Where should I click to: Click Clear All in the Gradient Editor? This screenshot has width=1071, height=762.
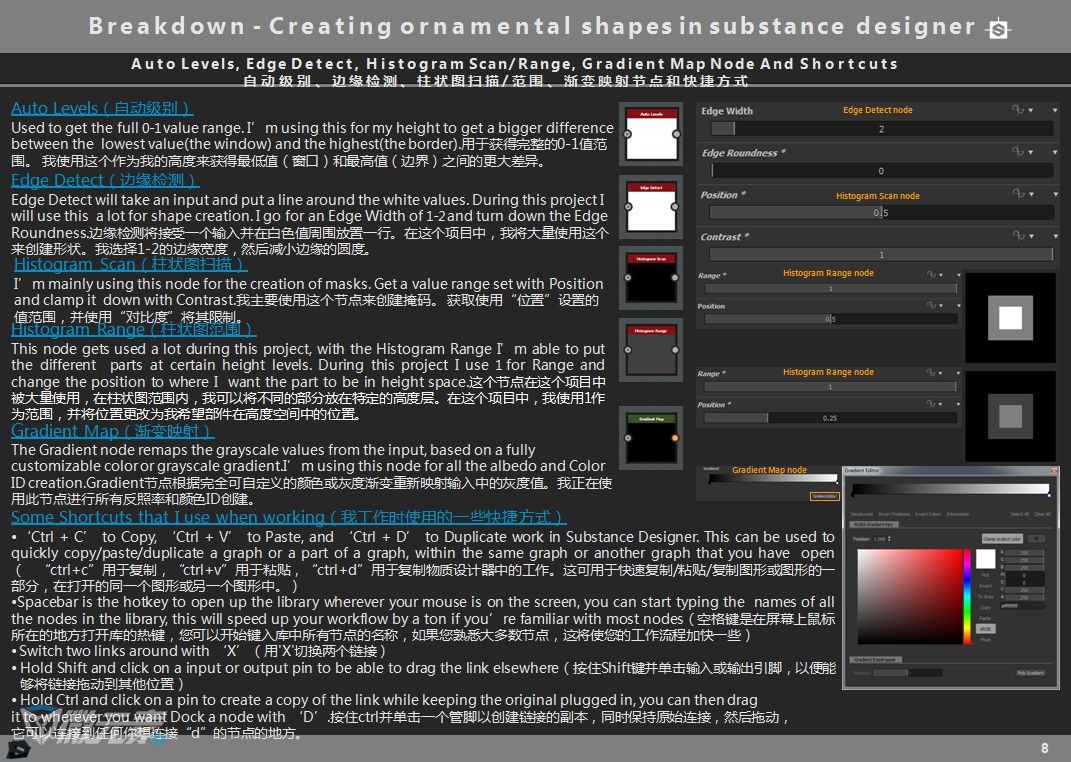click(x=1042, y=514)
